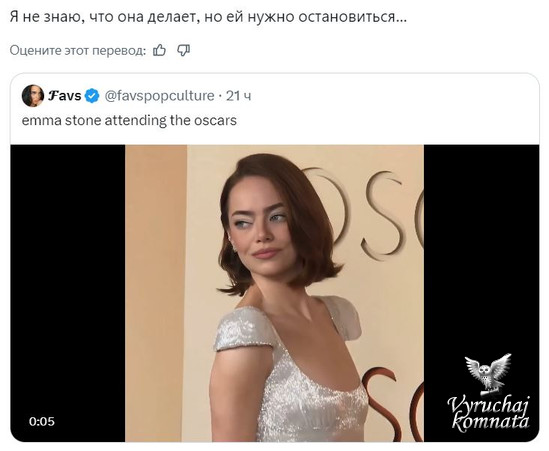Open the Favs profile avatar
The height and width of the screenshot is (451, 549).
pos(33,95)
